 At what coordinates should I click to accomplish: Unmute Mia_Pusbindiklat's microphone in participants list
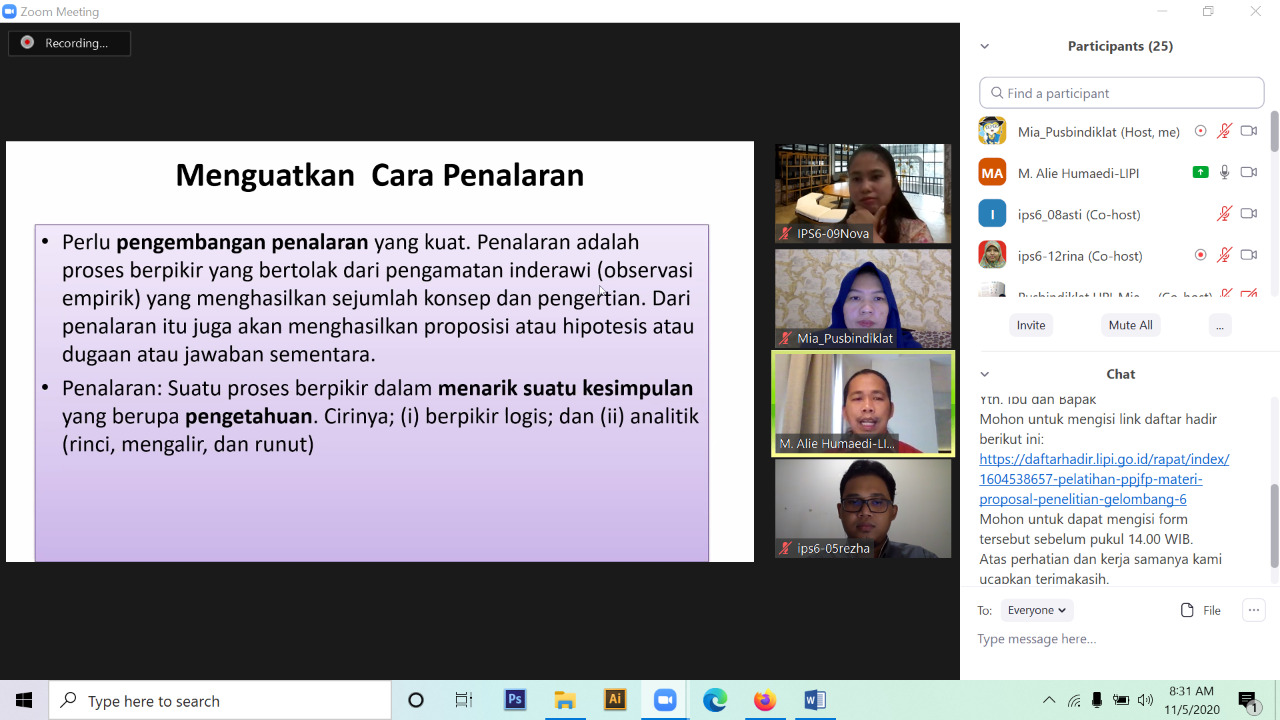coord(1224,131)
